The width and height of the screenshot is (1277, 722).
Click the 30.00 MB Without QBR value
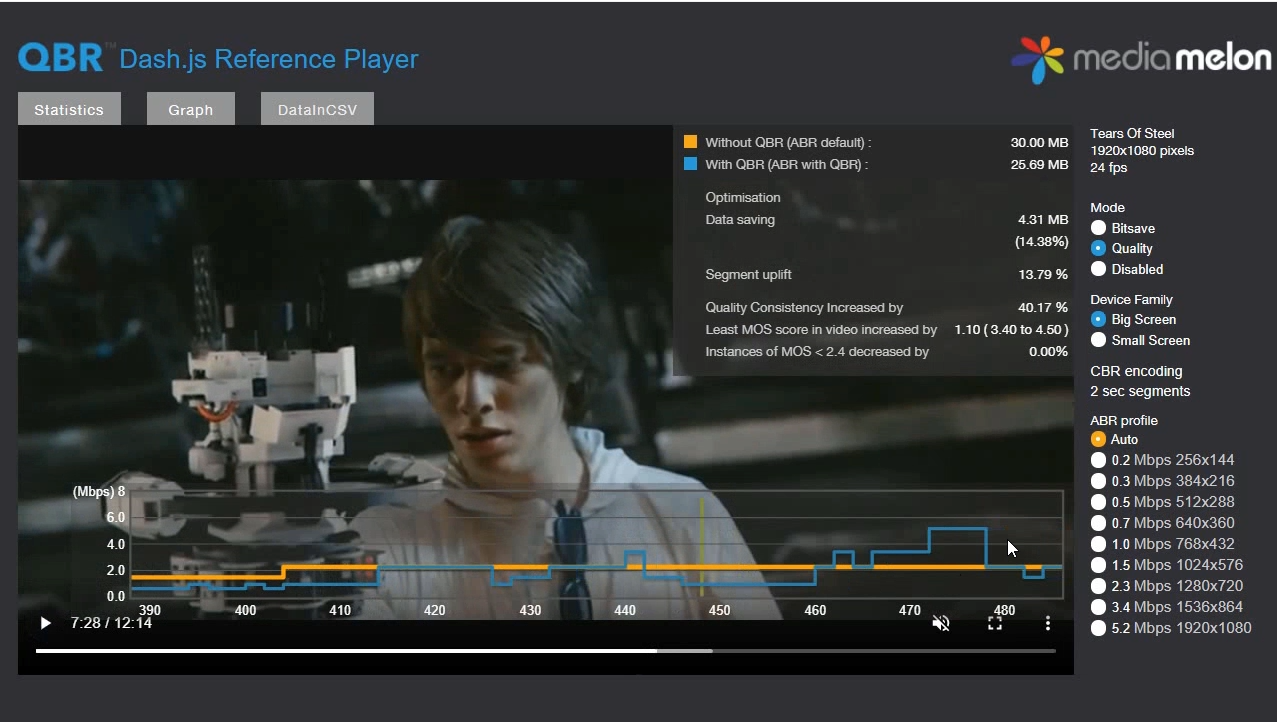point(1039,142)
